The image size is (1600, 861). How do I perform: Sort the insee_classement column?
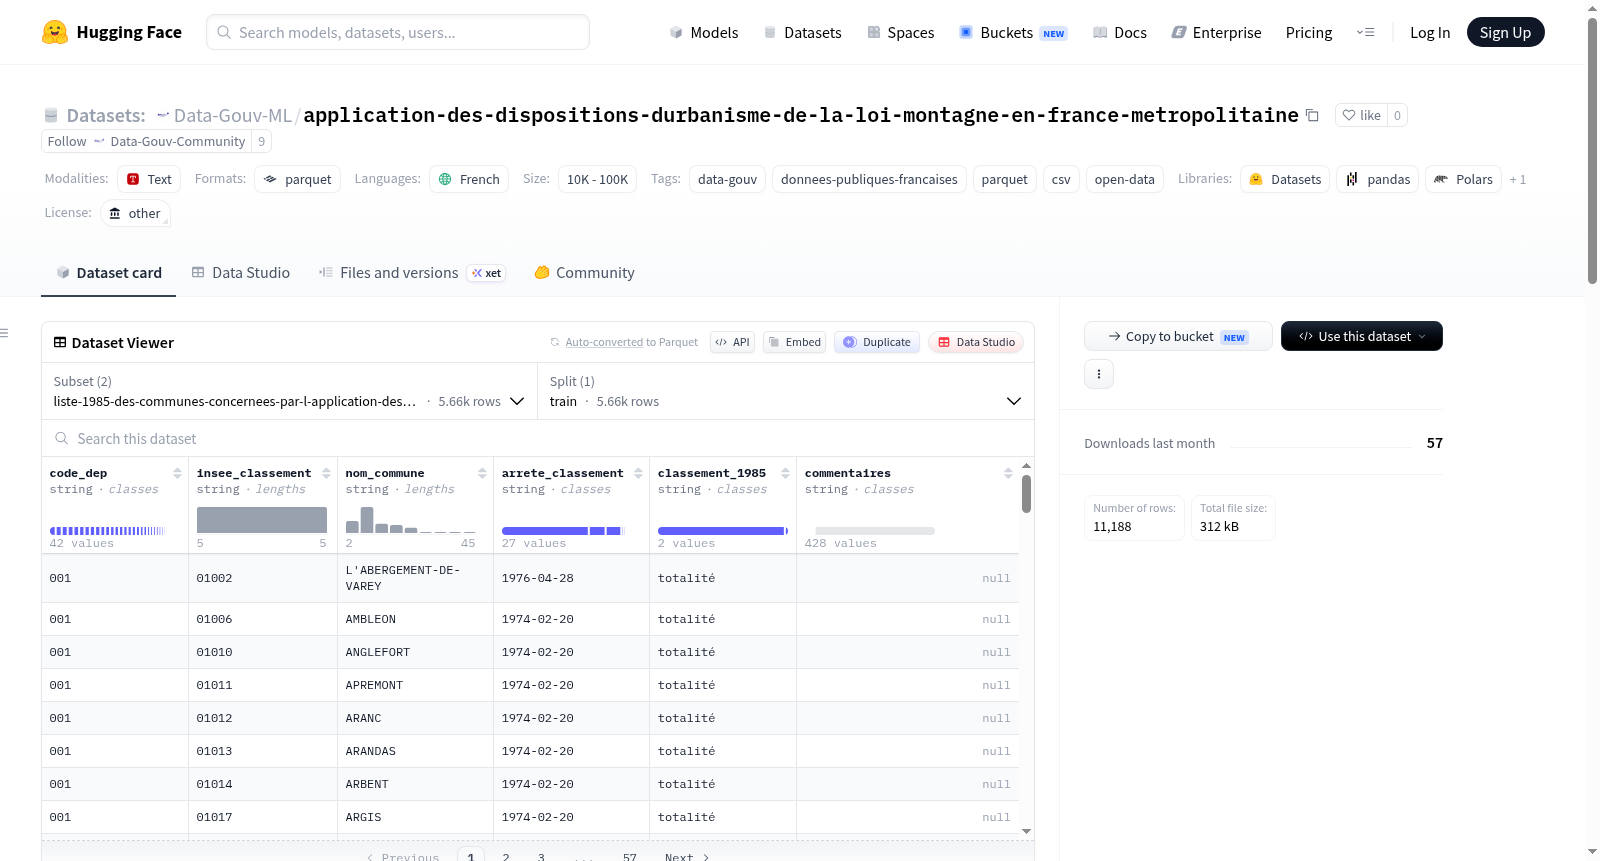(x=326, y=473)
